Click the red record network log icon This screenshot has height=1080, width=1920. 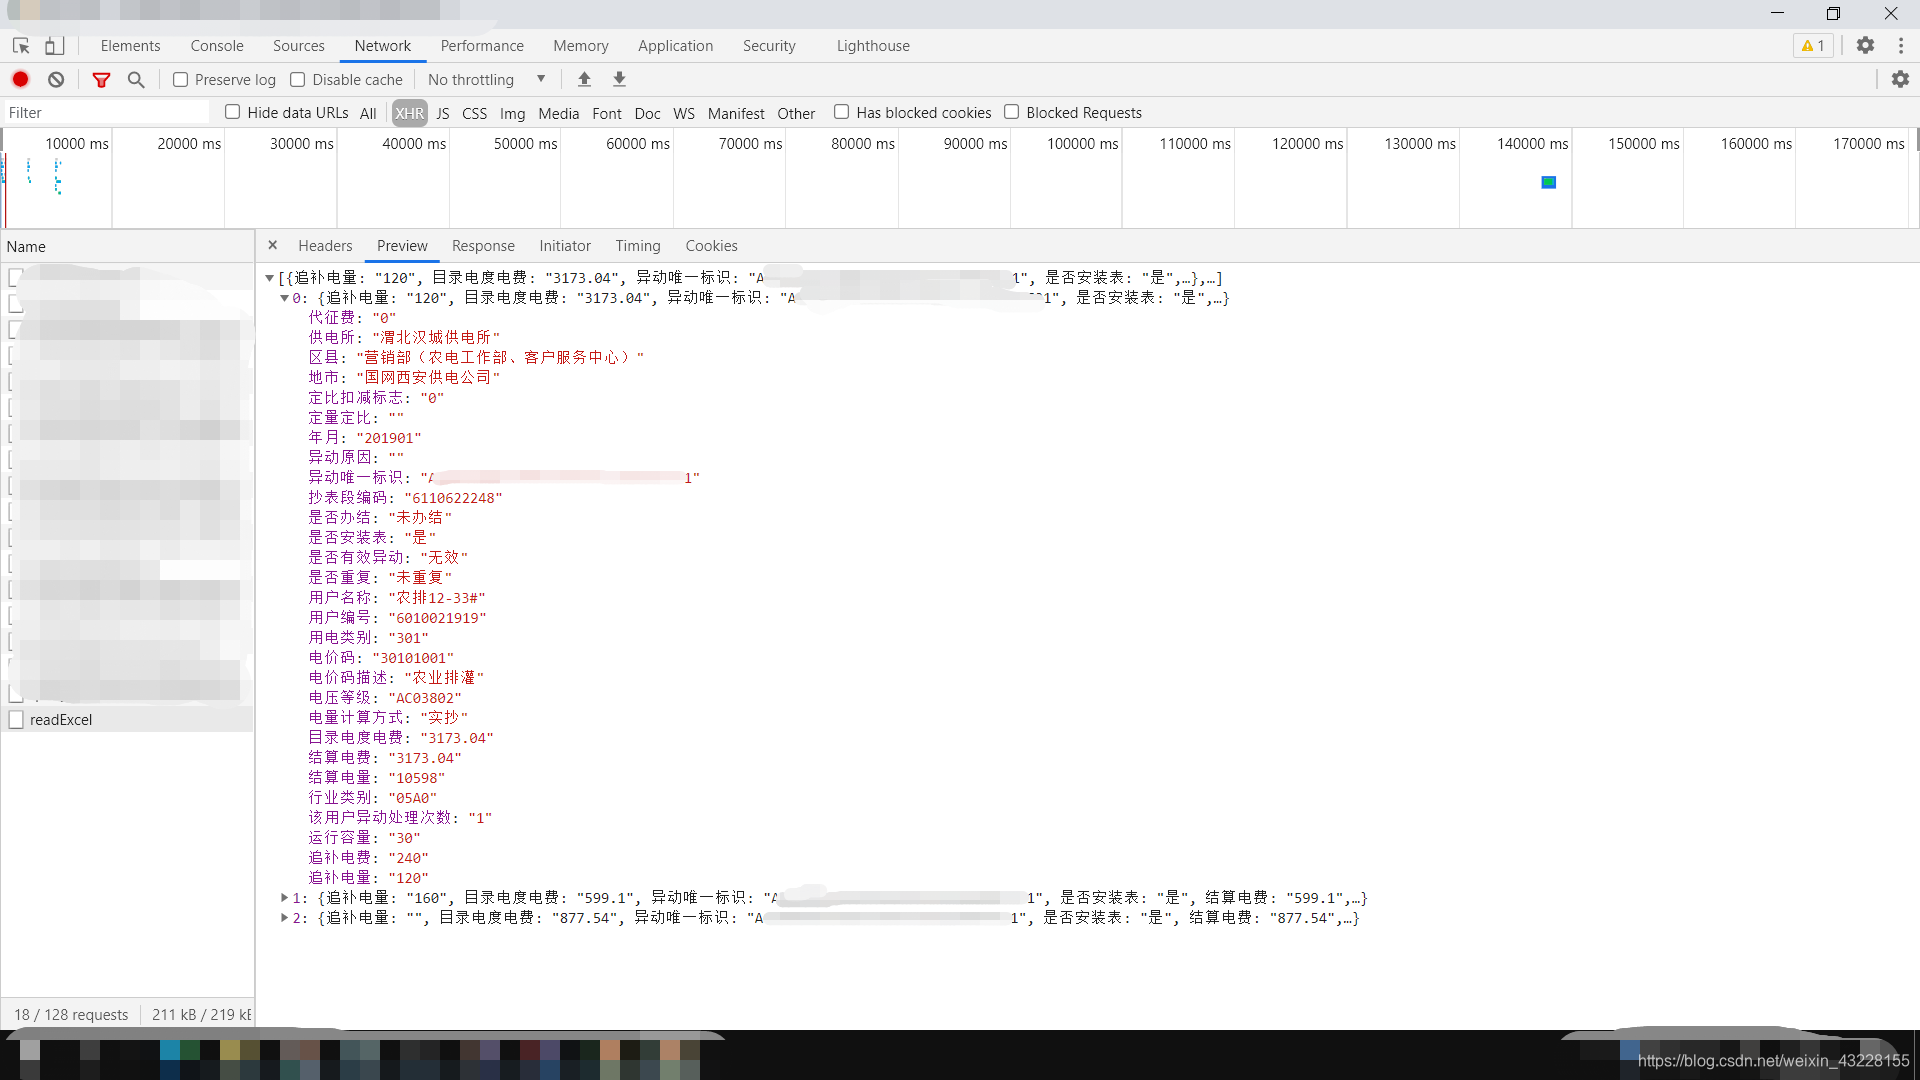coord(20,79)
